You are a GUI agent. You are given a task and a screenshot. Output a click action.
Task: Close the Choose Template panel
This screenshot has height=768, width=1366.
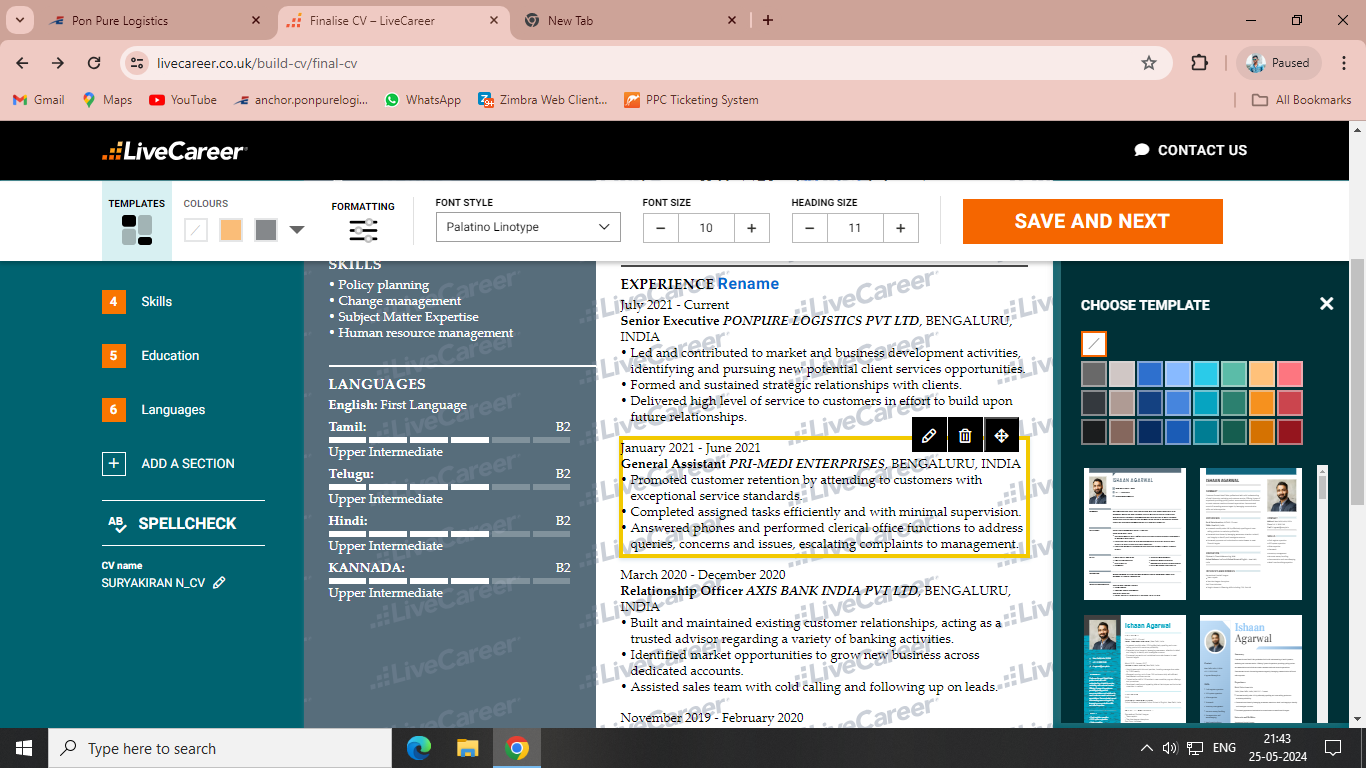(1326, 304)
